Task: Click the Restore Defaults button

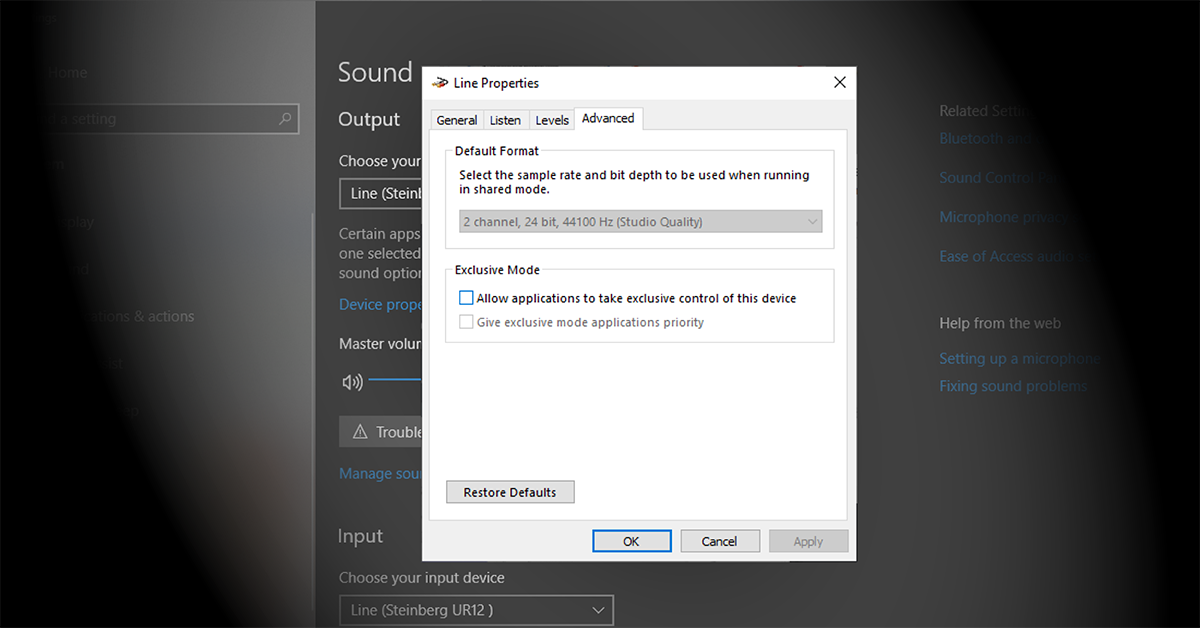Action: click(x=510, y=492)
